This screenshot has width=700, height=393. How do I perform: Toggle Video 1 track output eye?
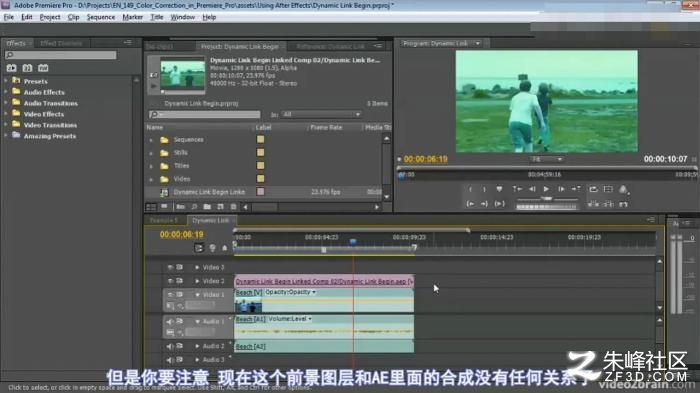(170, 295)
